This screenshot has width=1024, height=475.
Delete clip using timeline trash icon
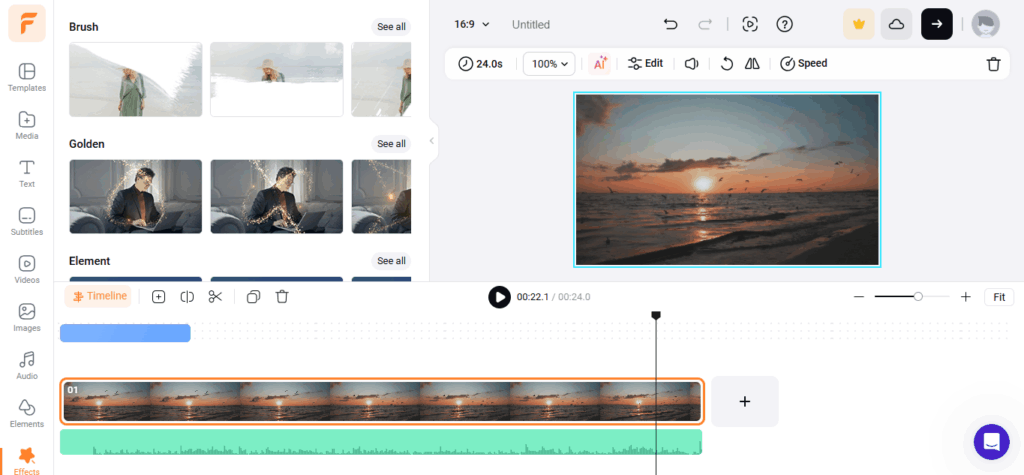click(x=281, y=297)
